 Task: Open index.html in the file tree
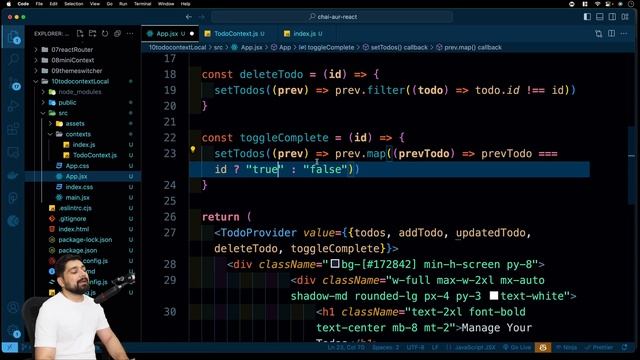[x=73, y=229]
